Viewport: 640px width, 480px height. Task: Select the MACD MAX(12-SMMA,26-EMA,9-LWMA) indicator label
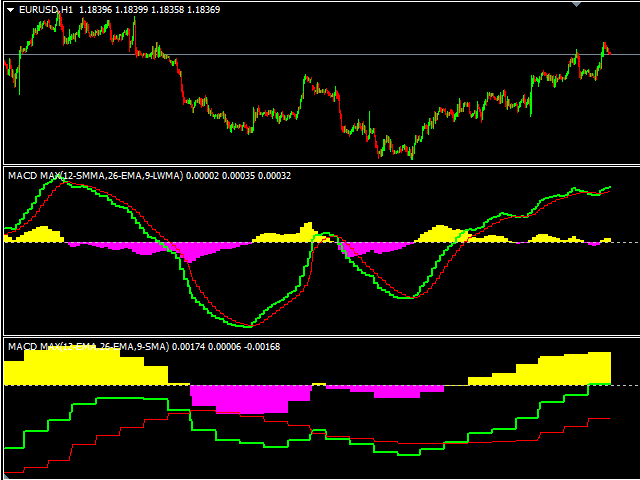(96, 176)
